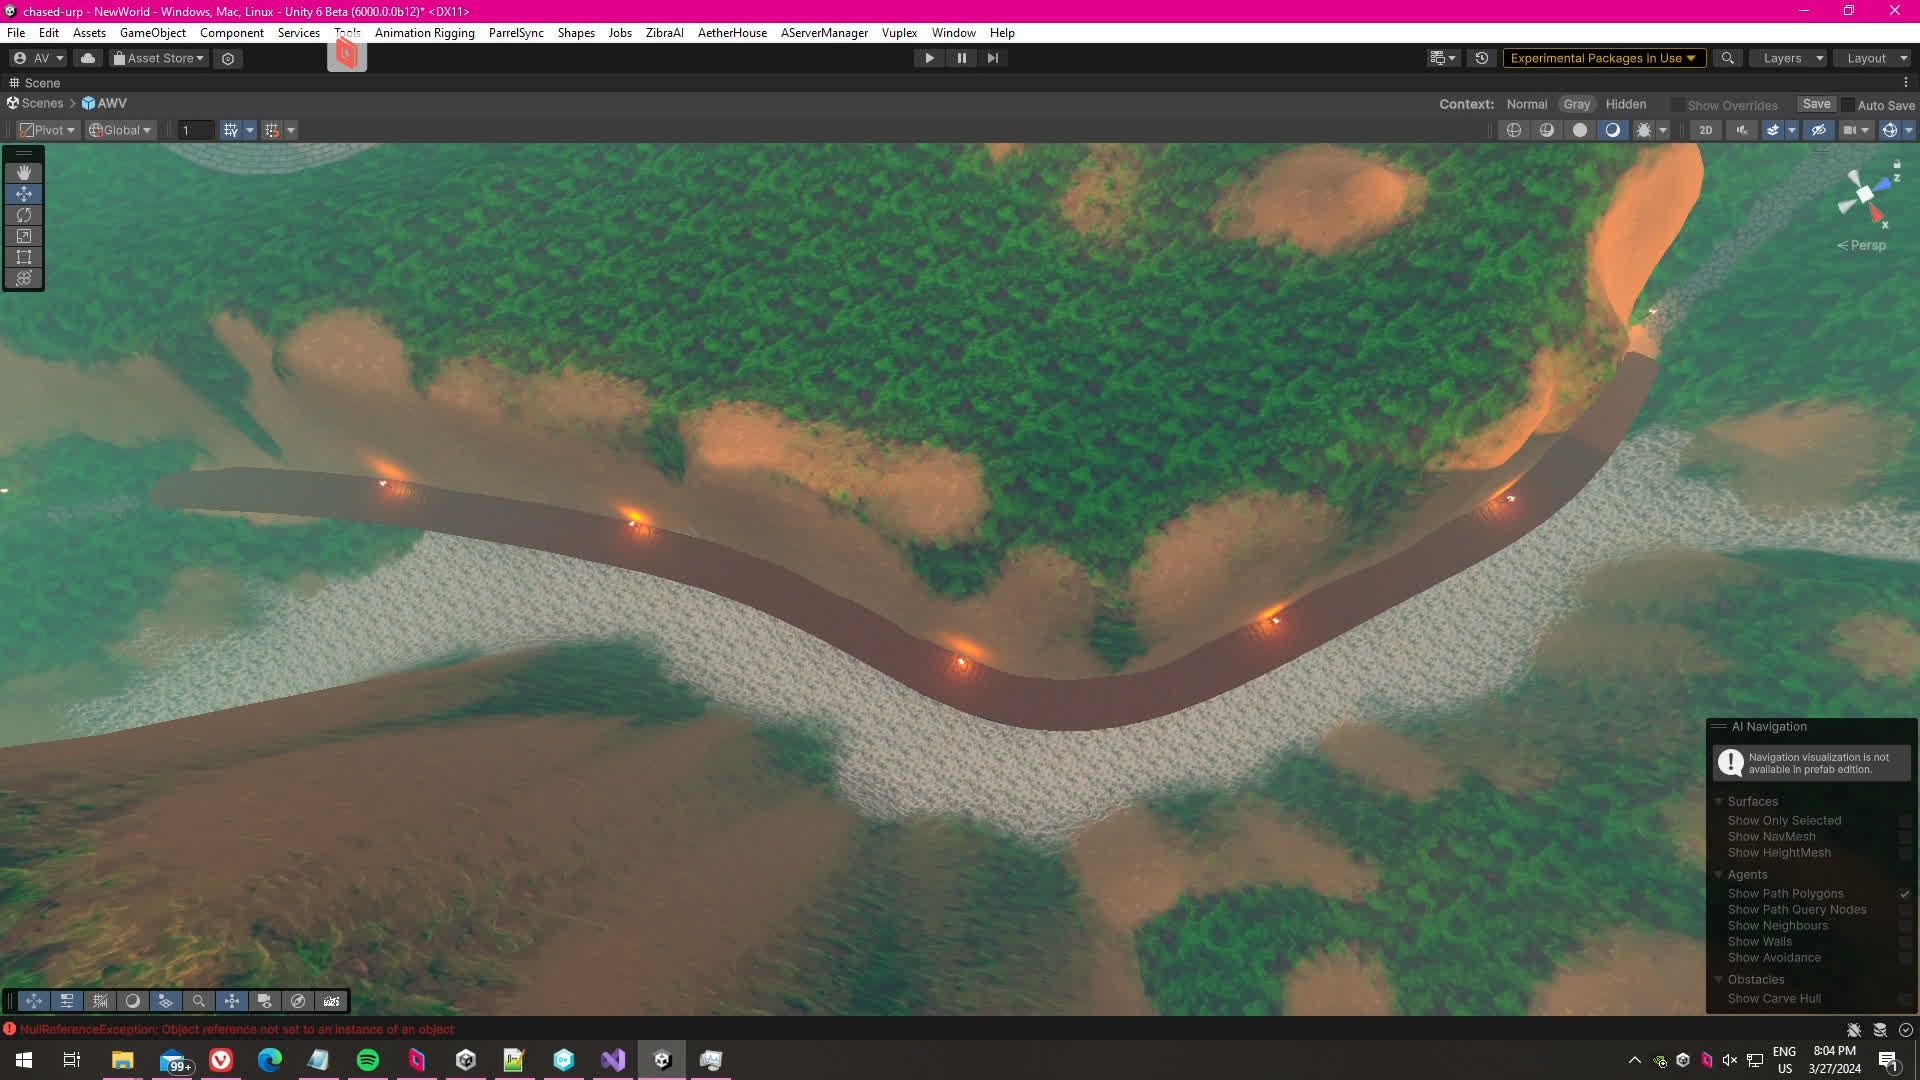
Task: Open the Window menu
Action: pos(953,33)
